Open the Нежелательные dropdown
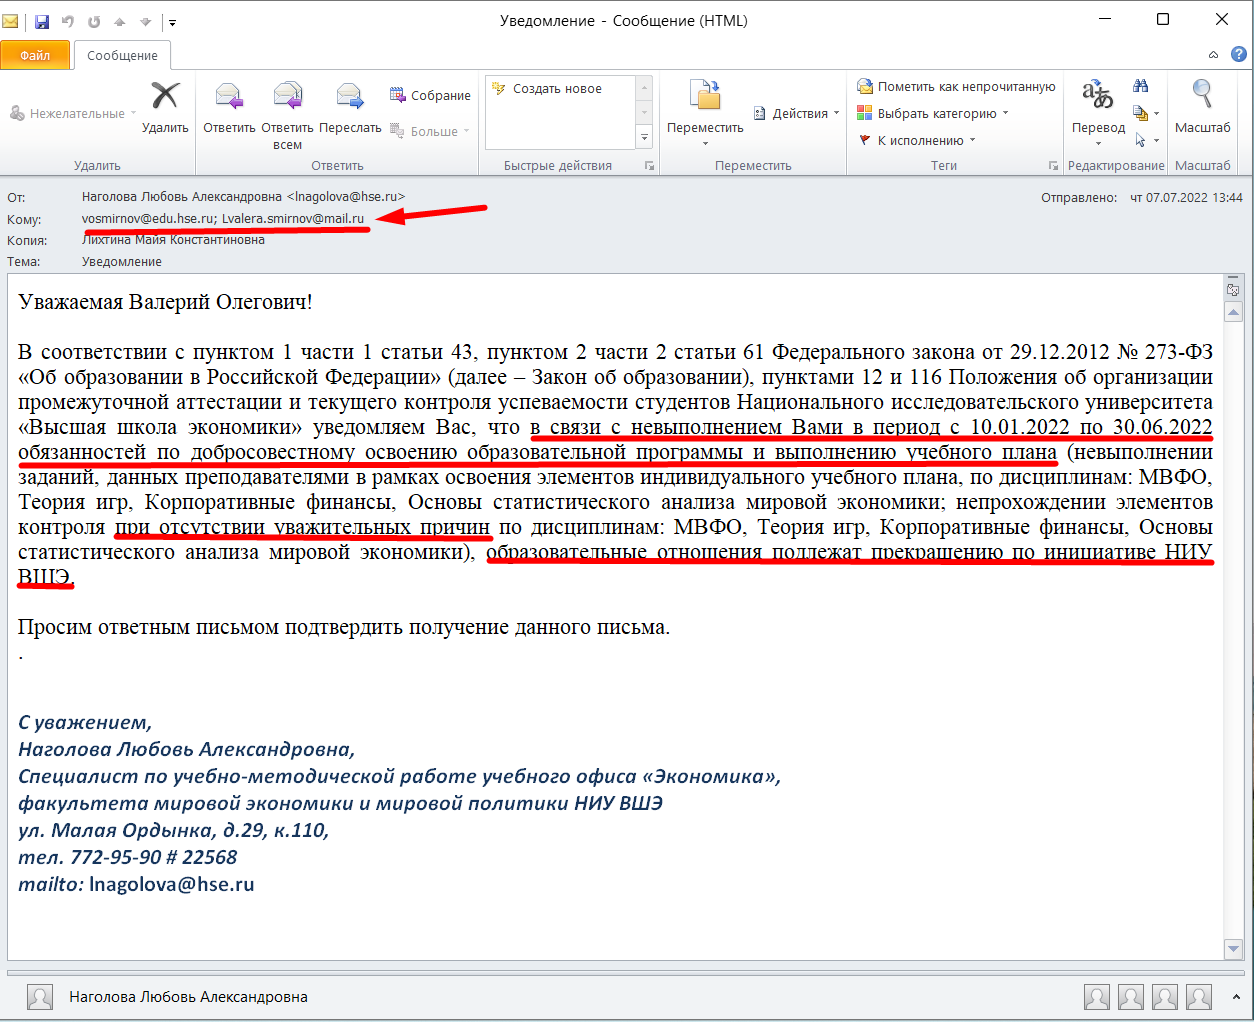1254x1022 pixels. pyautogui.click(x=72, y=113)
